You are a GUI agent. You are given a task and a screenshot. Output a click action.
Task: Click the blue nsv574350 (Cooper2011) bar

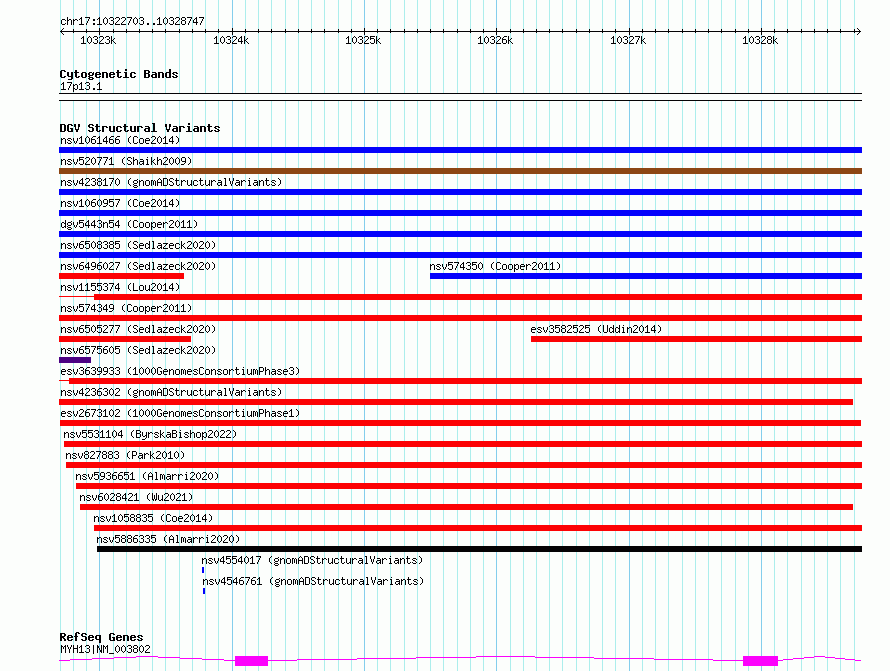(x=646, y=276)
